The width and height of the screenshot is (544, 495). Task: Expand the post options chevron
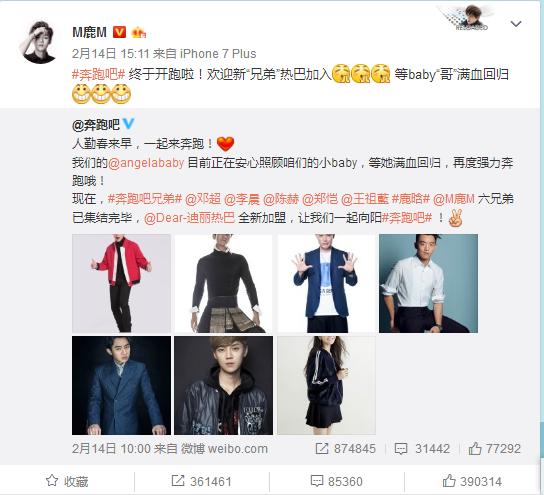click(516, 24)
